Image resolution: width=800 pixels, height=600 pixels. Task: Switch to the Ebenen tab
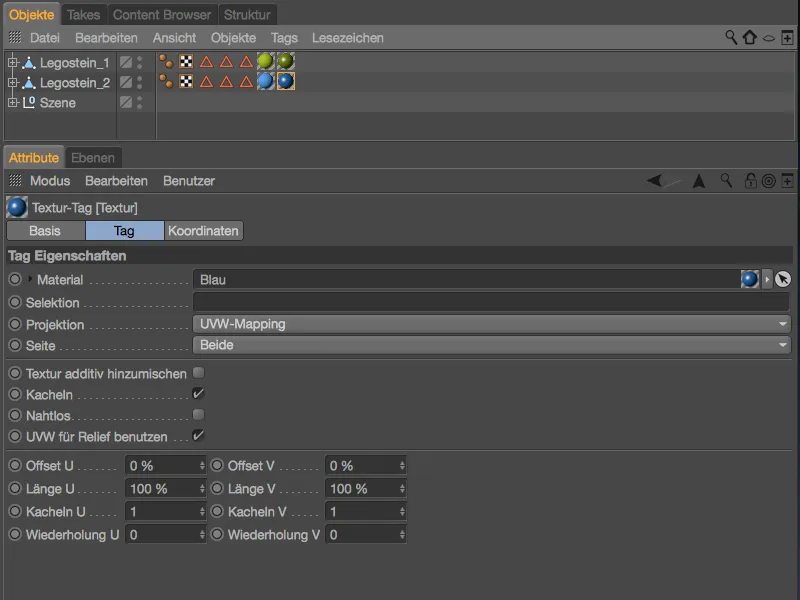point(92,158)
